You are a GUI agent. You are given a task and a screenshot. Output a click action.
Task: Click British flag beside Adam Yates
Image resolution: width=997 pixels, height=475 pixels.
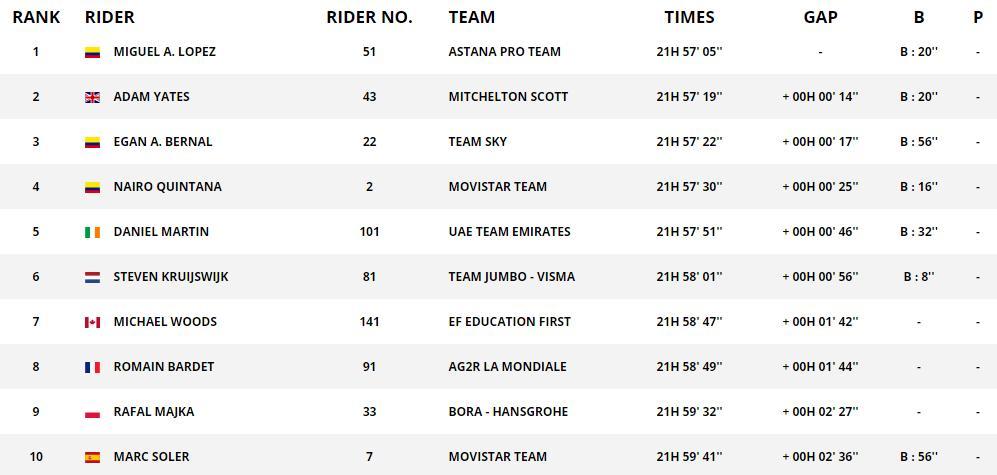92,97
